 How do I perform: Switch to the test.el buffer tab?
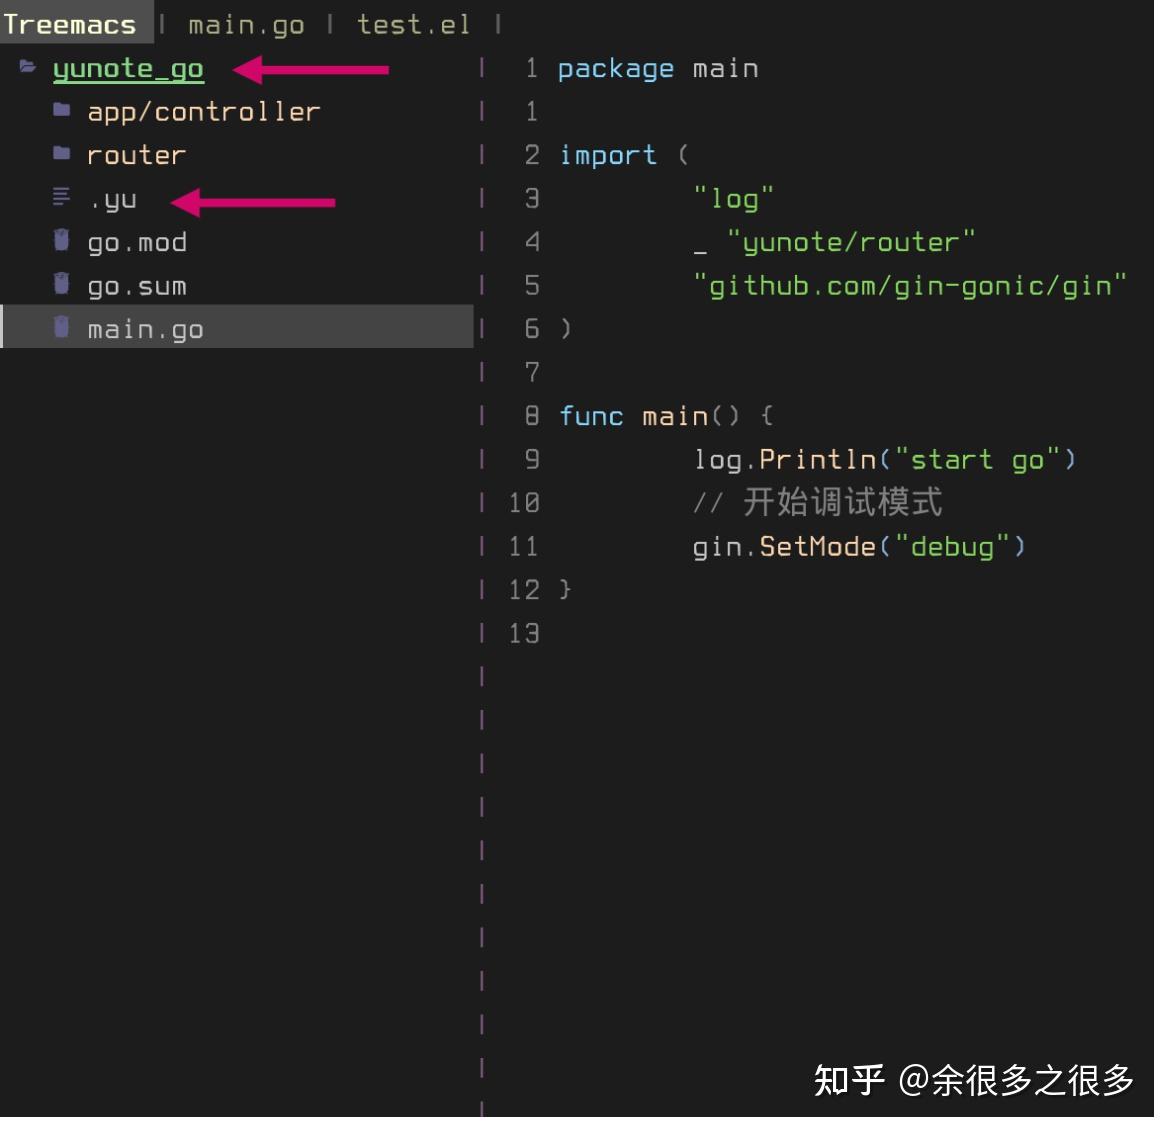click(x=411, y=23)
